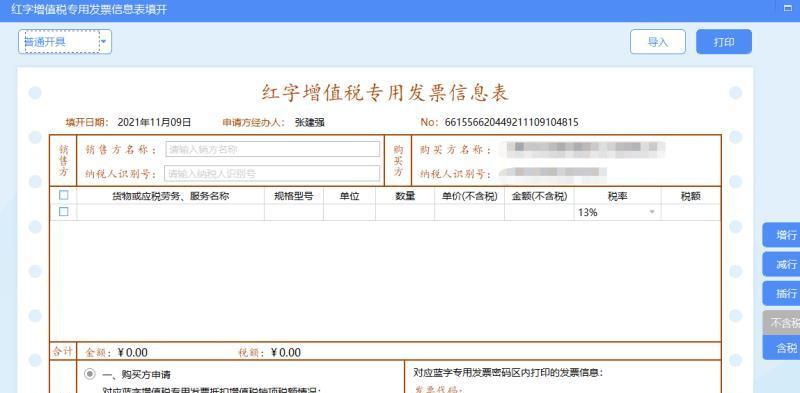The width and height of the screenshot is (800, 393).
Task: Tick the checkbox of the first item row
Action: pyautogui.click(x=64, y=212)
